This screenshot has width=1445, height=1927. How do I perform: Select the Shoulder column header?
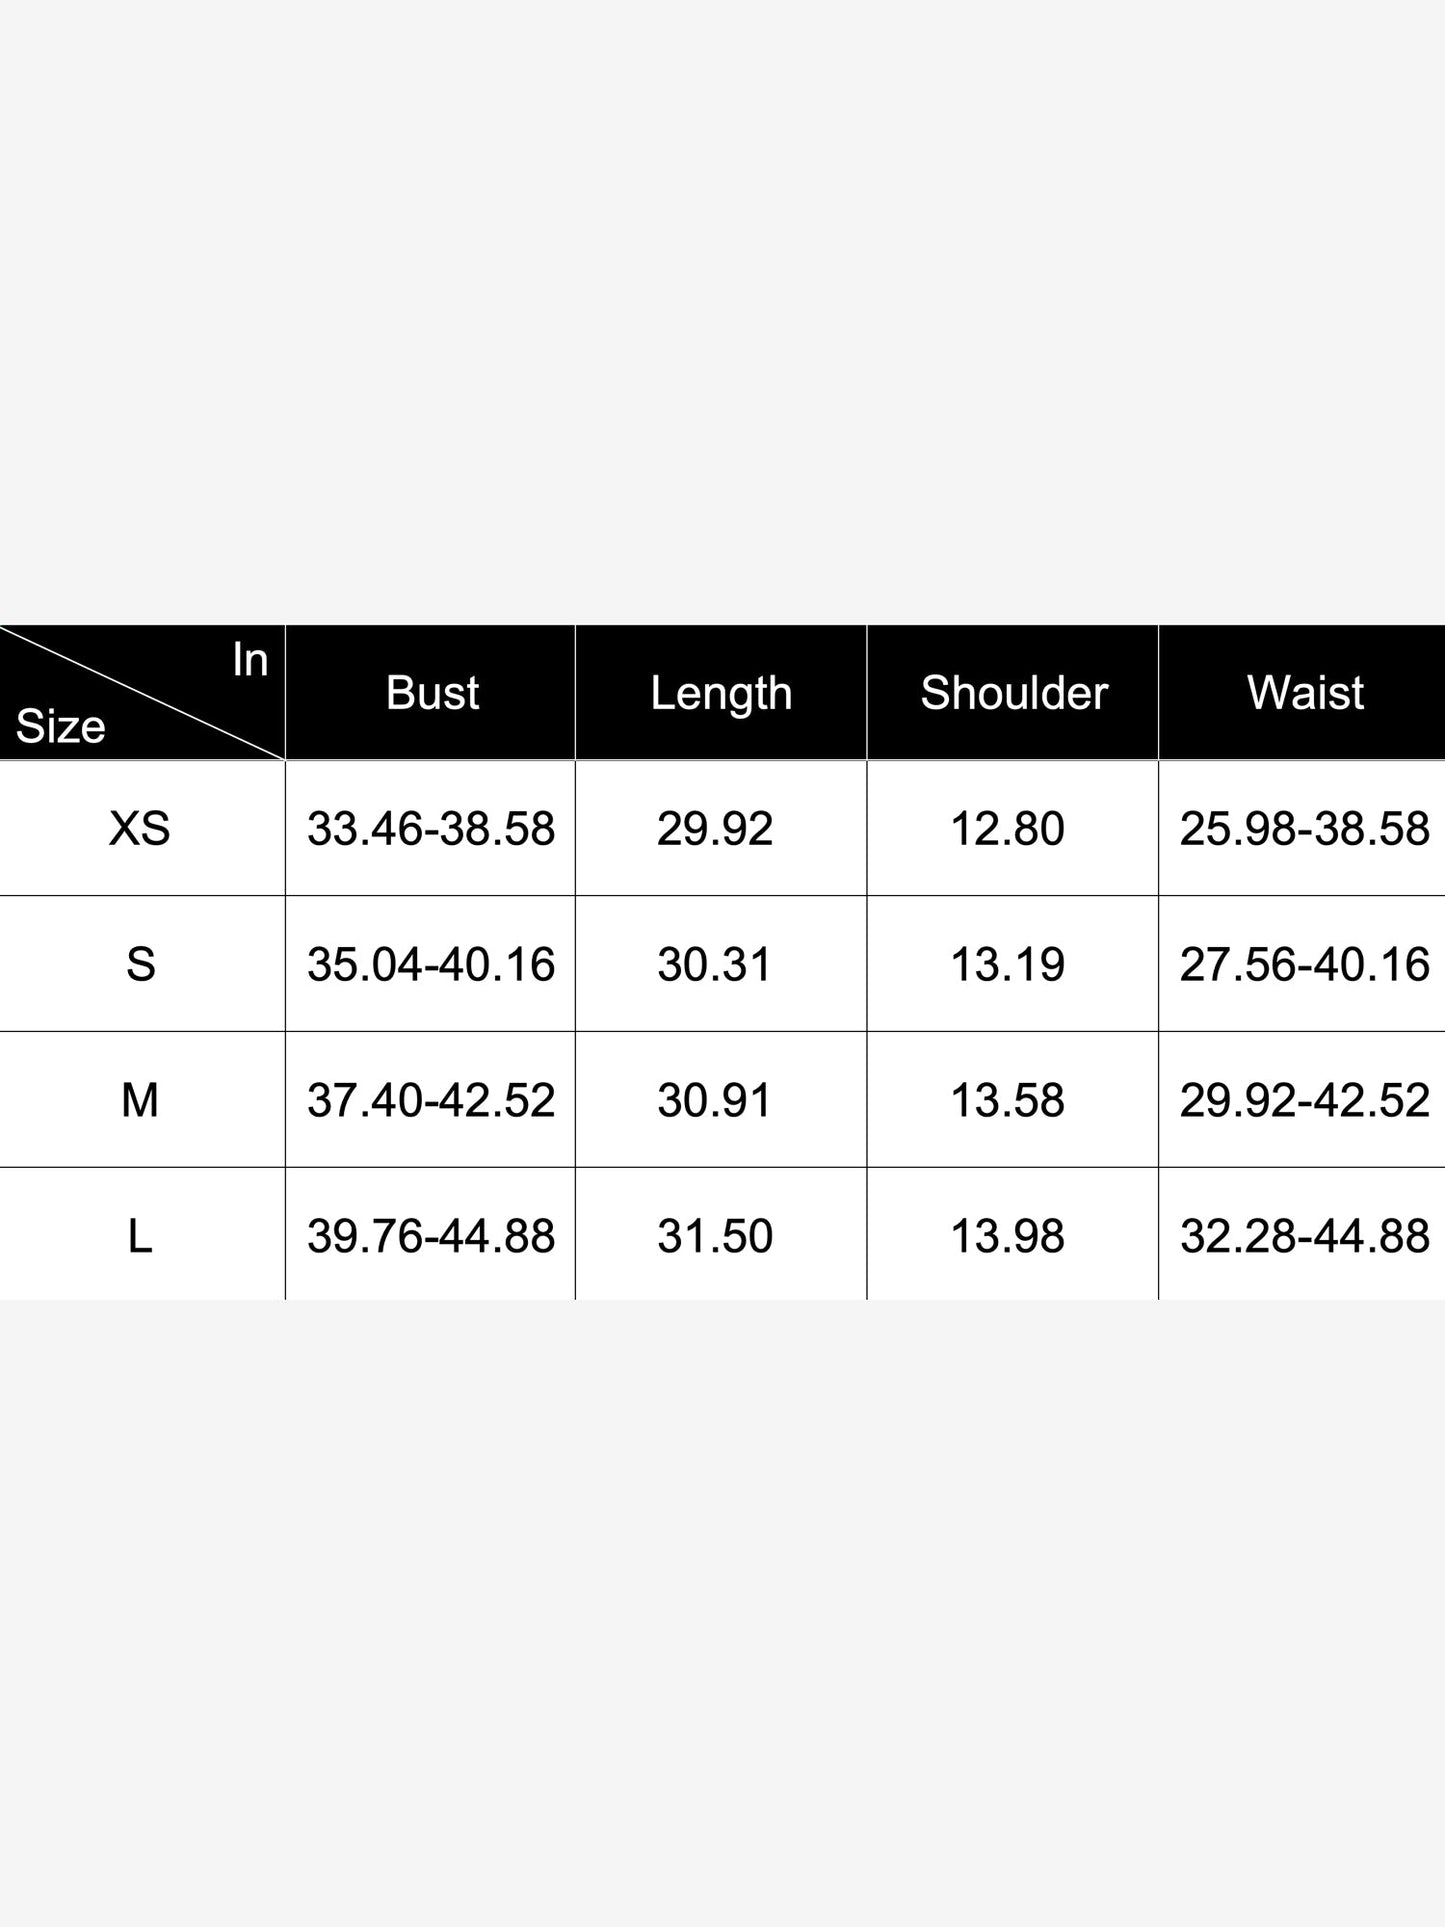(1013, 692)
